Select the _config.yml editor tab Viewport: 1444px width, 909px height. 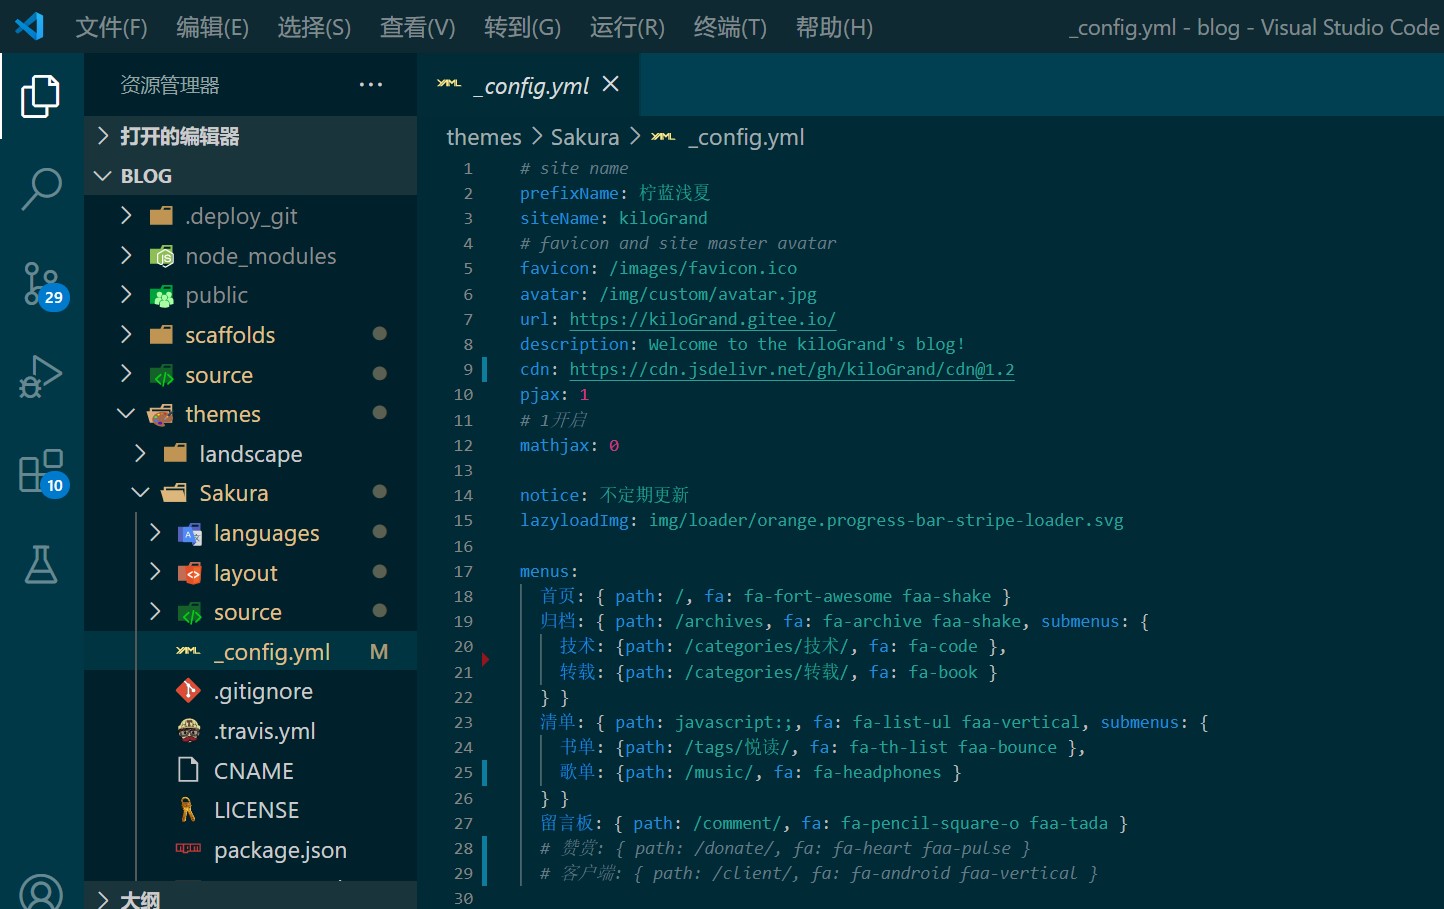(x=528, y=85)
